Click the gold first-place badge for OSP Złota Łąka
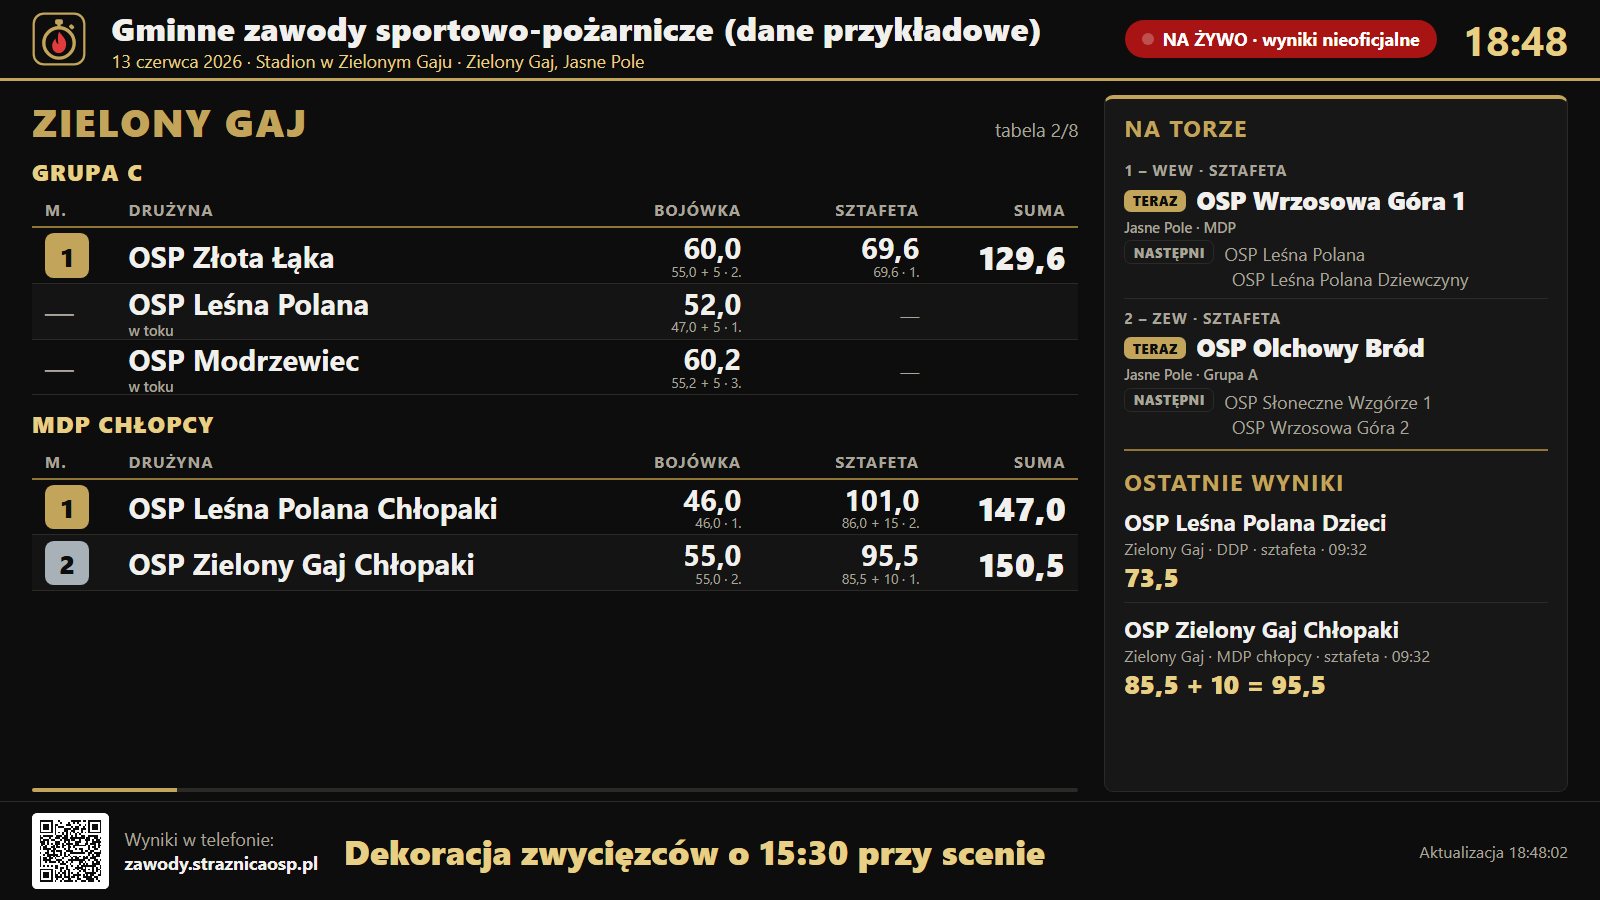Screen dimensions: 1600x900 click(67, 256)
